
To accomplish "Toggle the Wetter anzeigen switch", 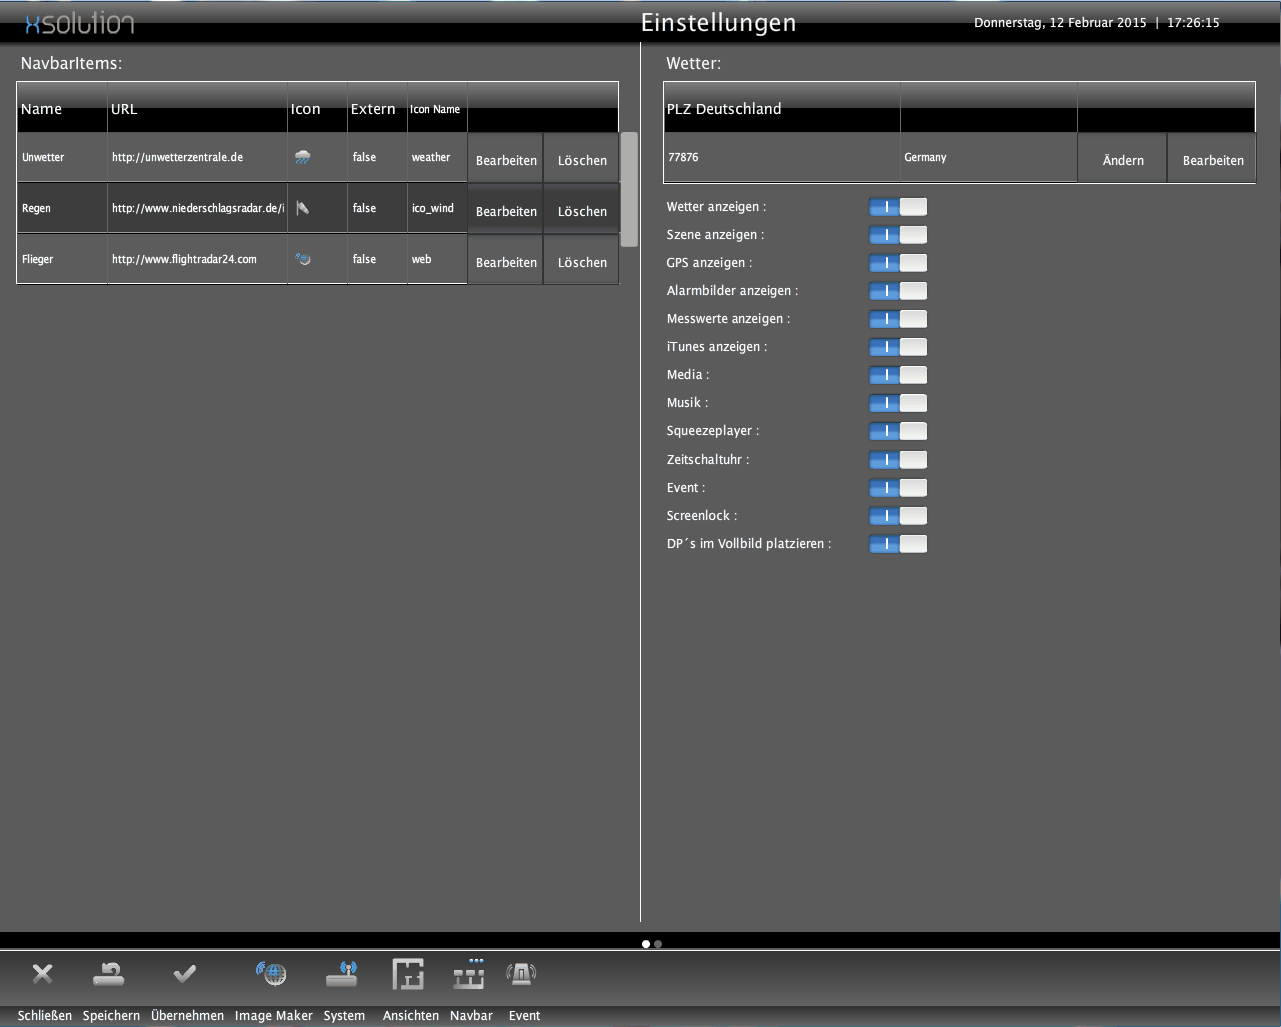I will click(898, 207).
